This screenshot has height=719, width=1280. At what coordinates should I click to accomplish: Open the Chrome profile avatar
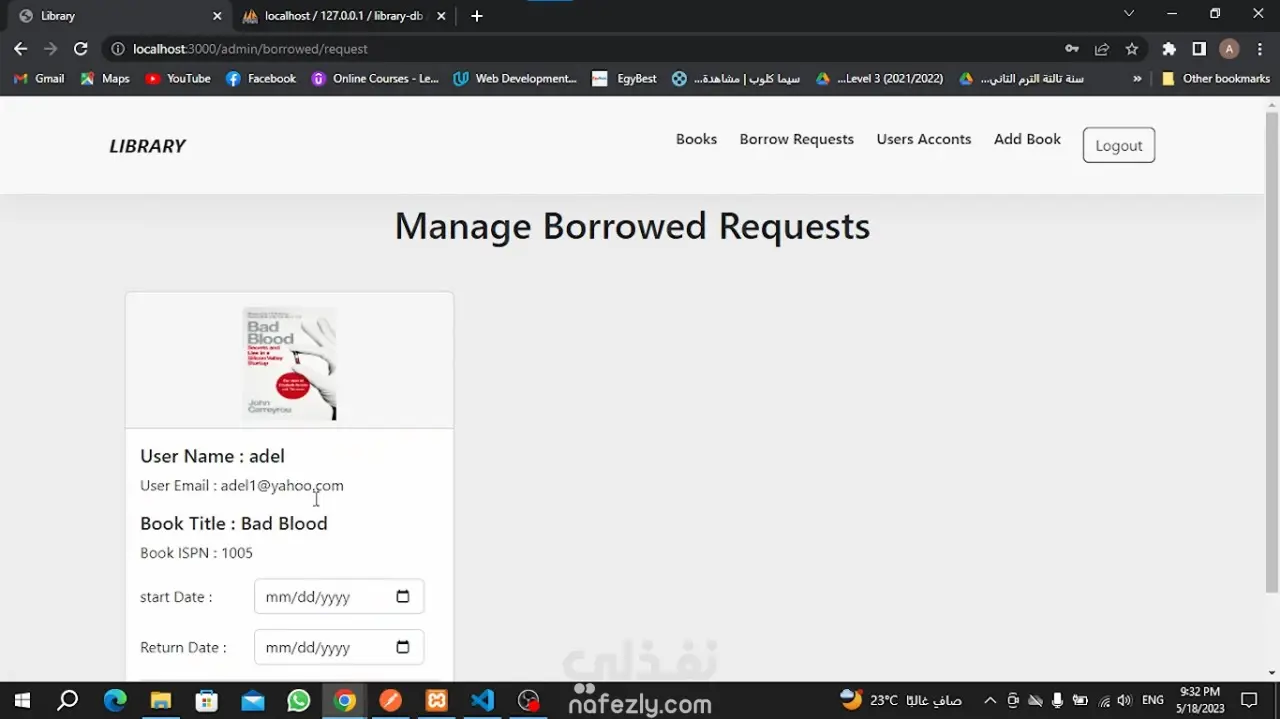[1230, 49]
